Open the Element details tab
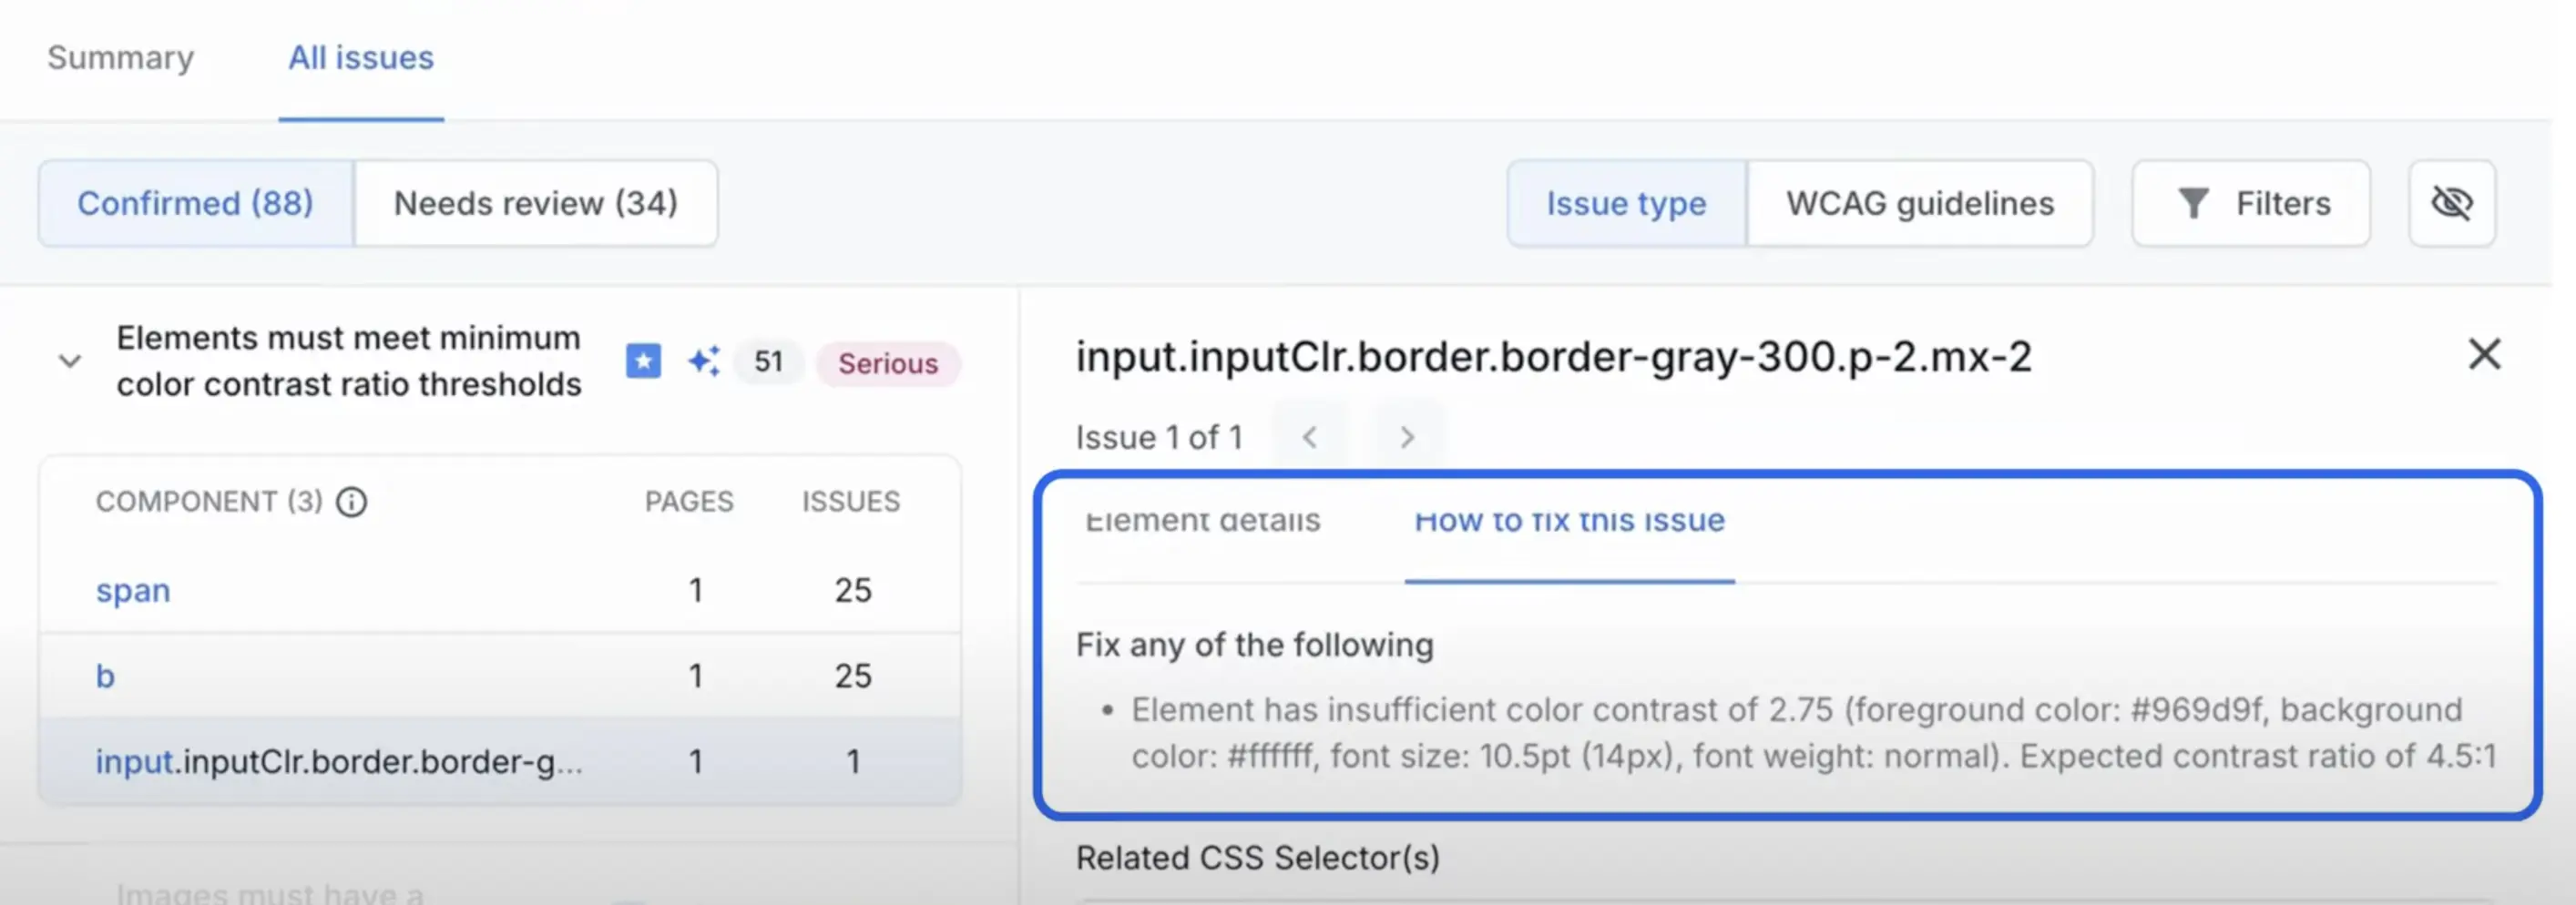2576x905 pixels. pos(1203,522)
